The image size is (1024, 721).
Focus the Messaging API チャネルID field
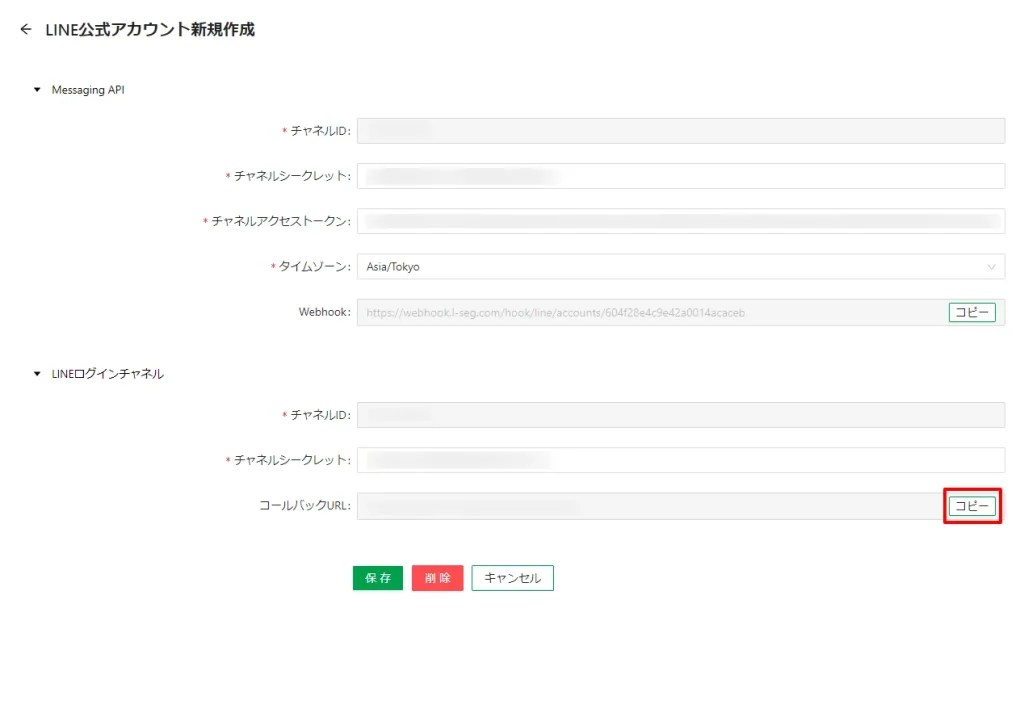point(680,131)
